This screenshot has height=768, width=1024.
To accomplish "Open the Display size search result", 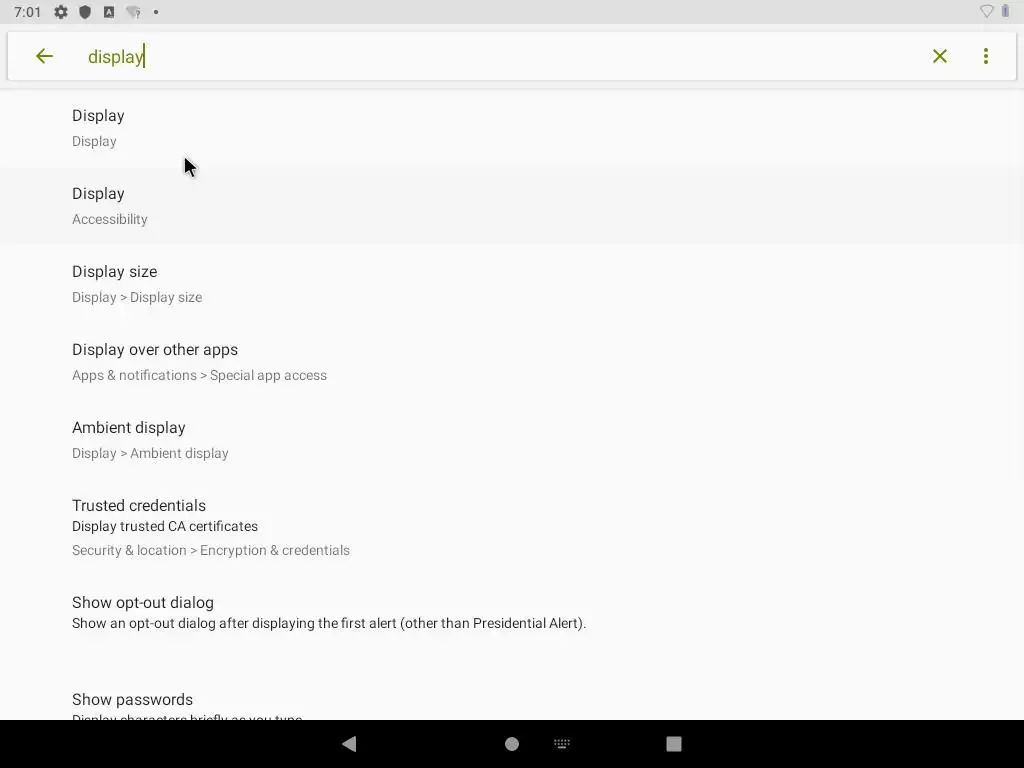I will [x=512, y=284].
